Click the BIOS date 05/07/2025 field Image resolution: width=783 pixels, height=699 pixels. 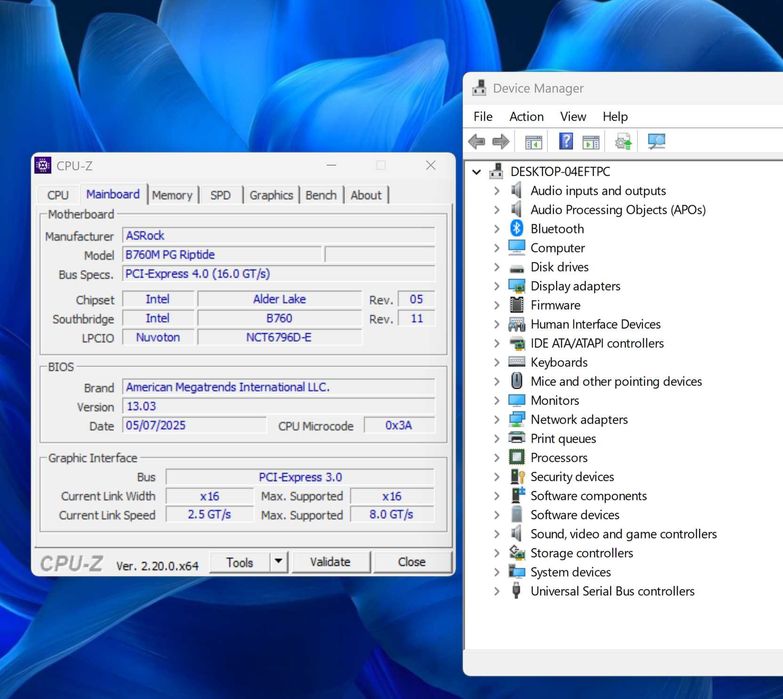[x=194, y=425]
